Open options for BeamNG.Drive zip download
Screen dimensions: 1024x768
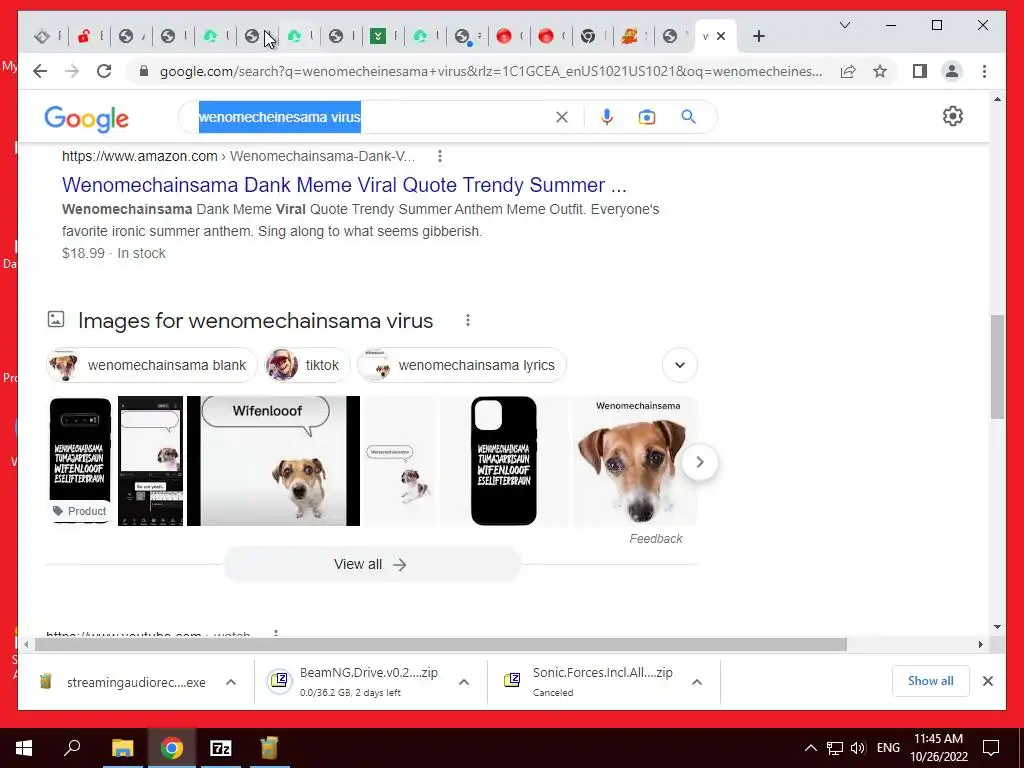pyautogui.click(x=464, y=682)
